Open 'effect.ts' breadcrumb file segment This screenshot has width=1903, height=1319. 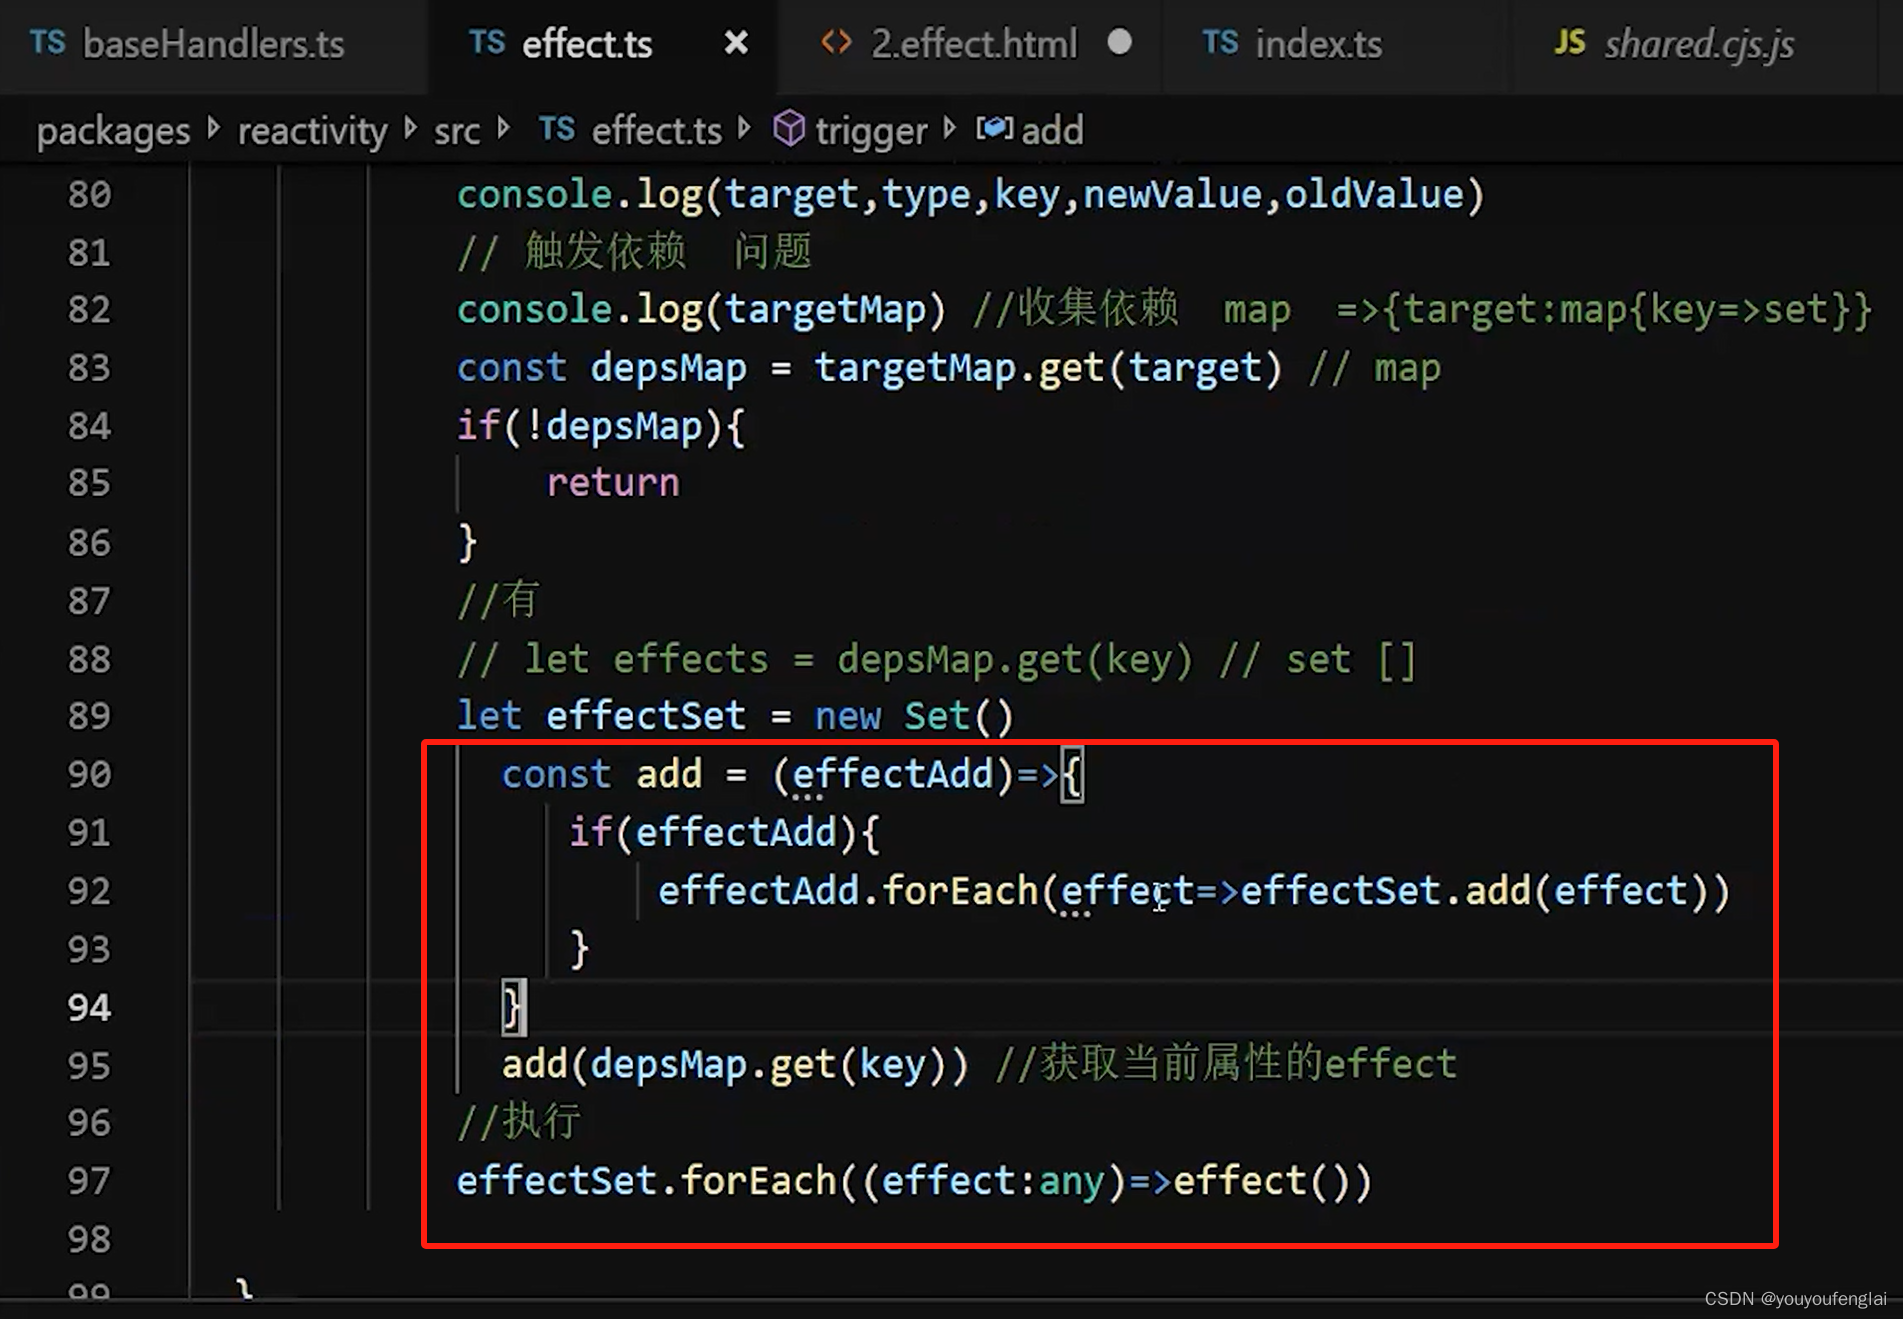click(x=656, y=131)
